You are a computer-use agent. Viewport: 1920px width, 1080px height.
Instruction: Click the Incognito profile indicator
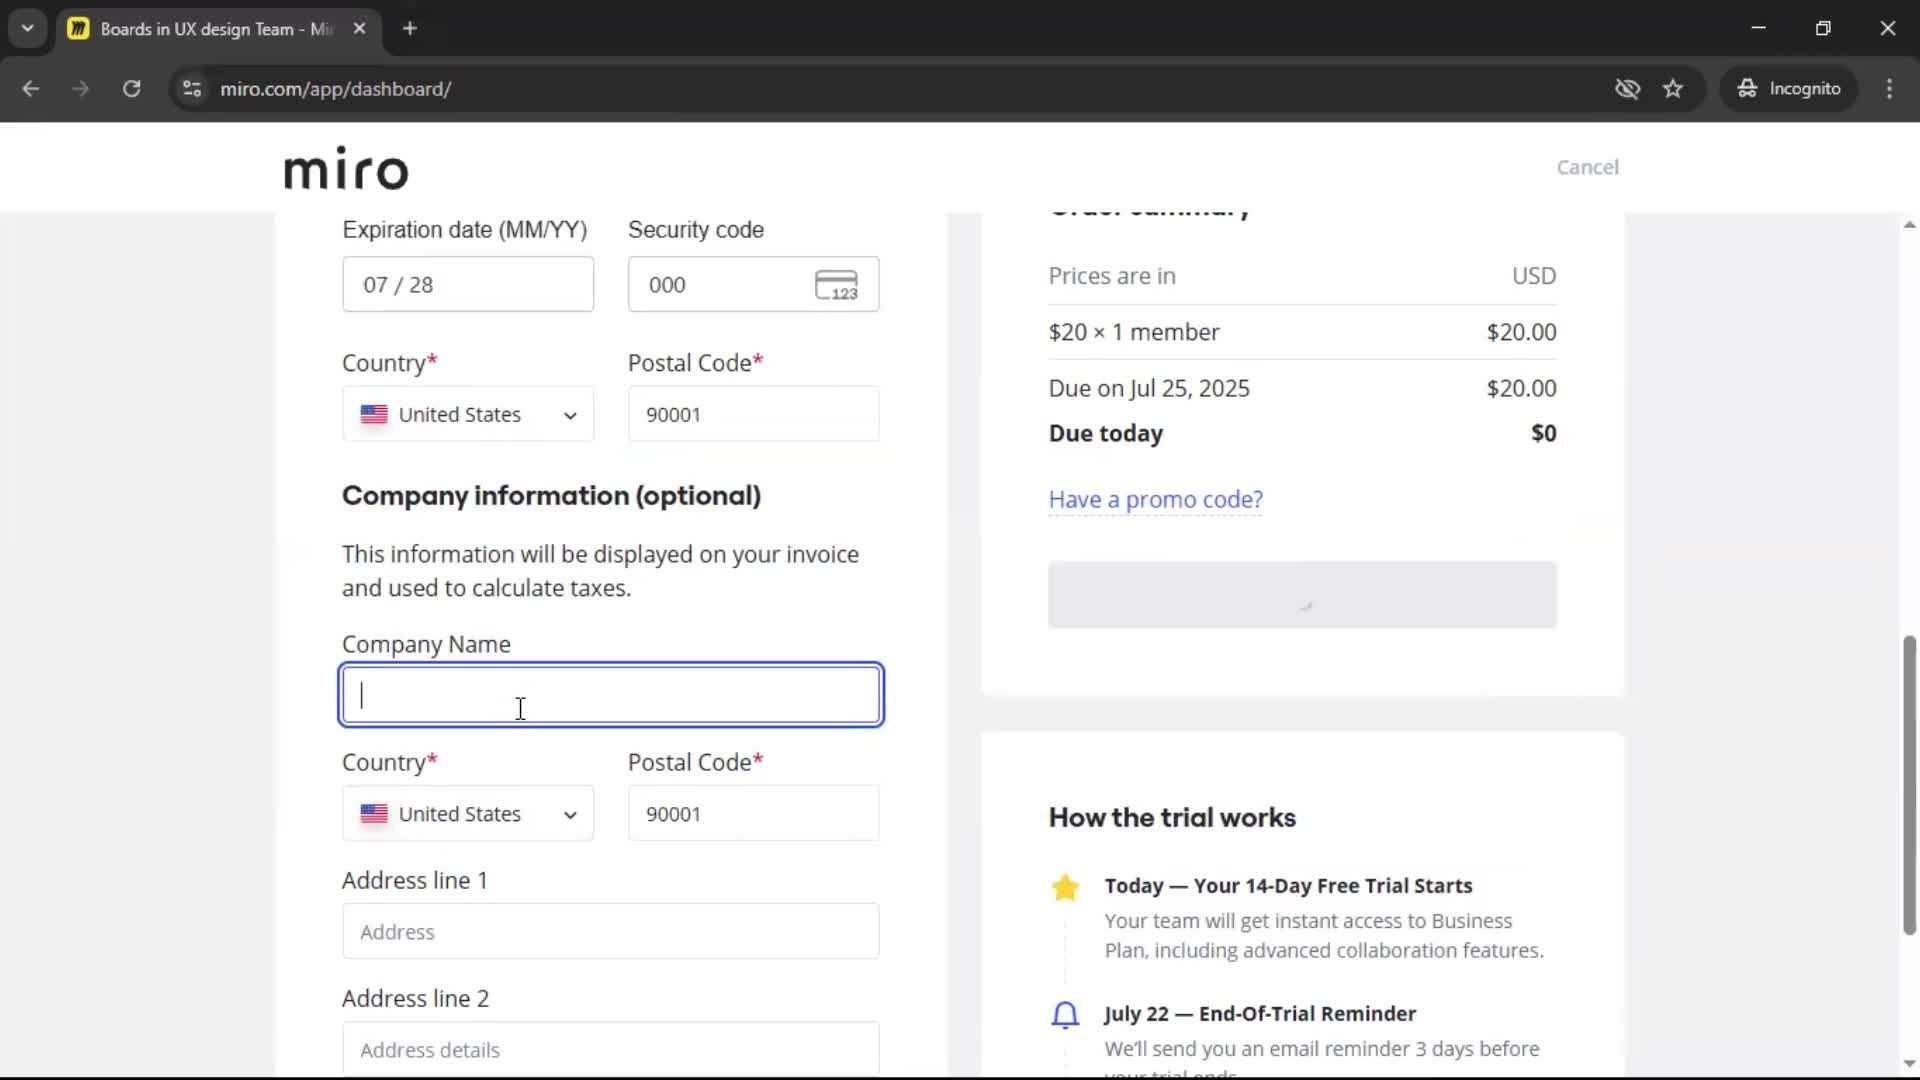point(1788,89)
